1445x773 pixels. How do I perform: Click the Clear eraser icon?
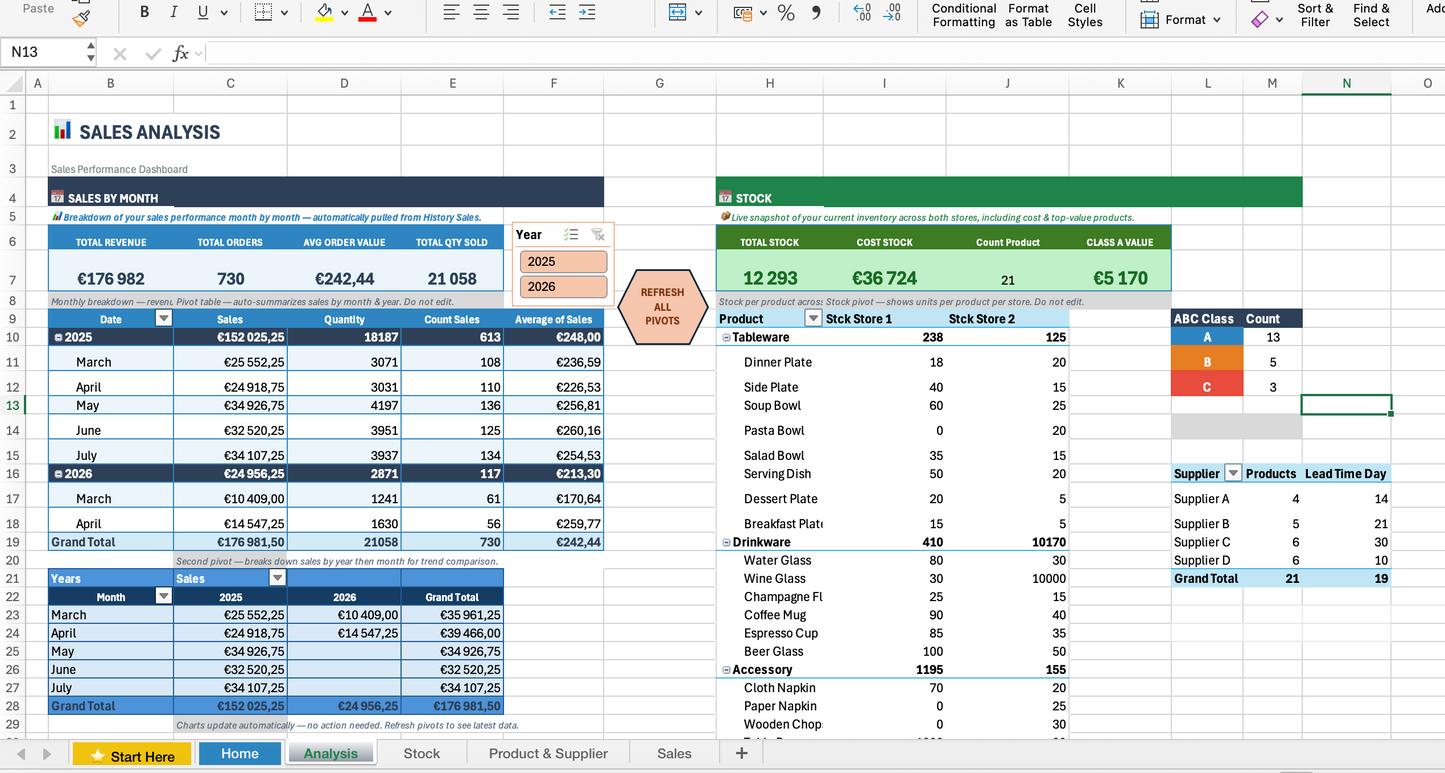[x=1260, y=18]
